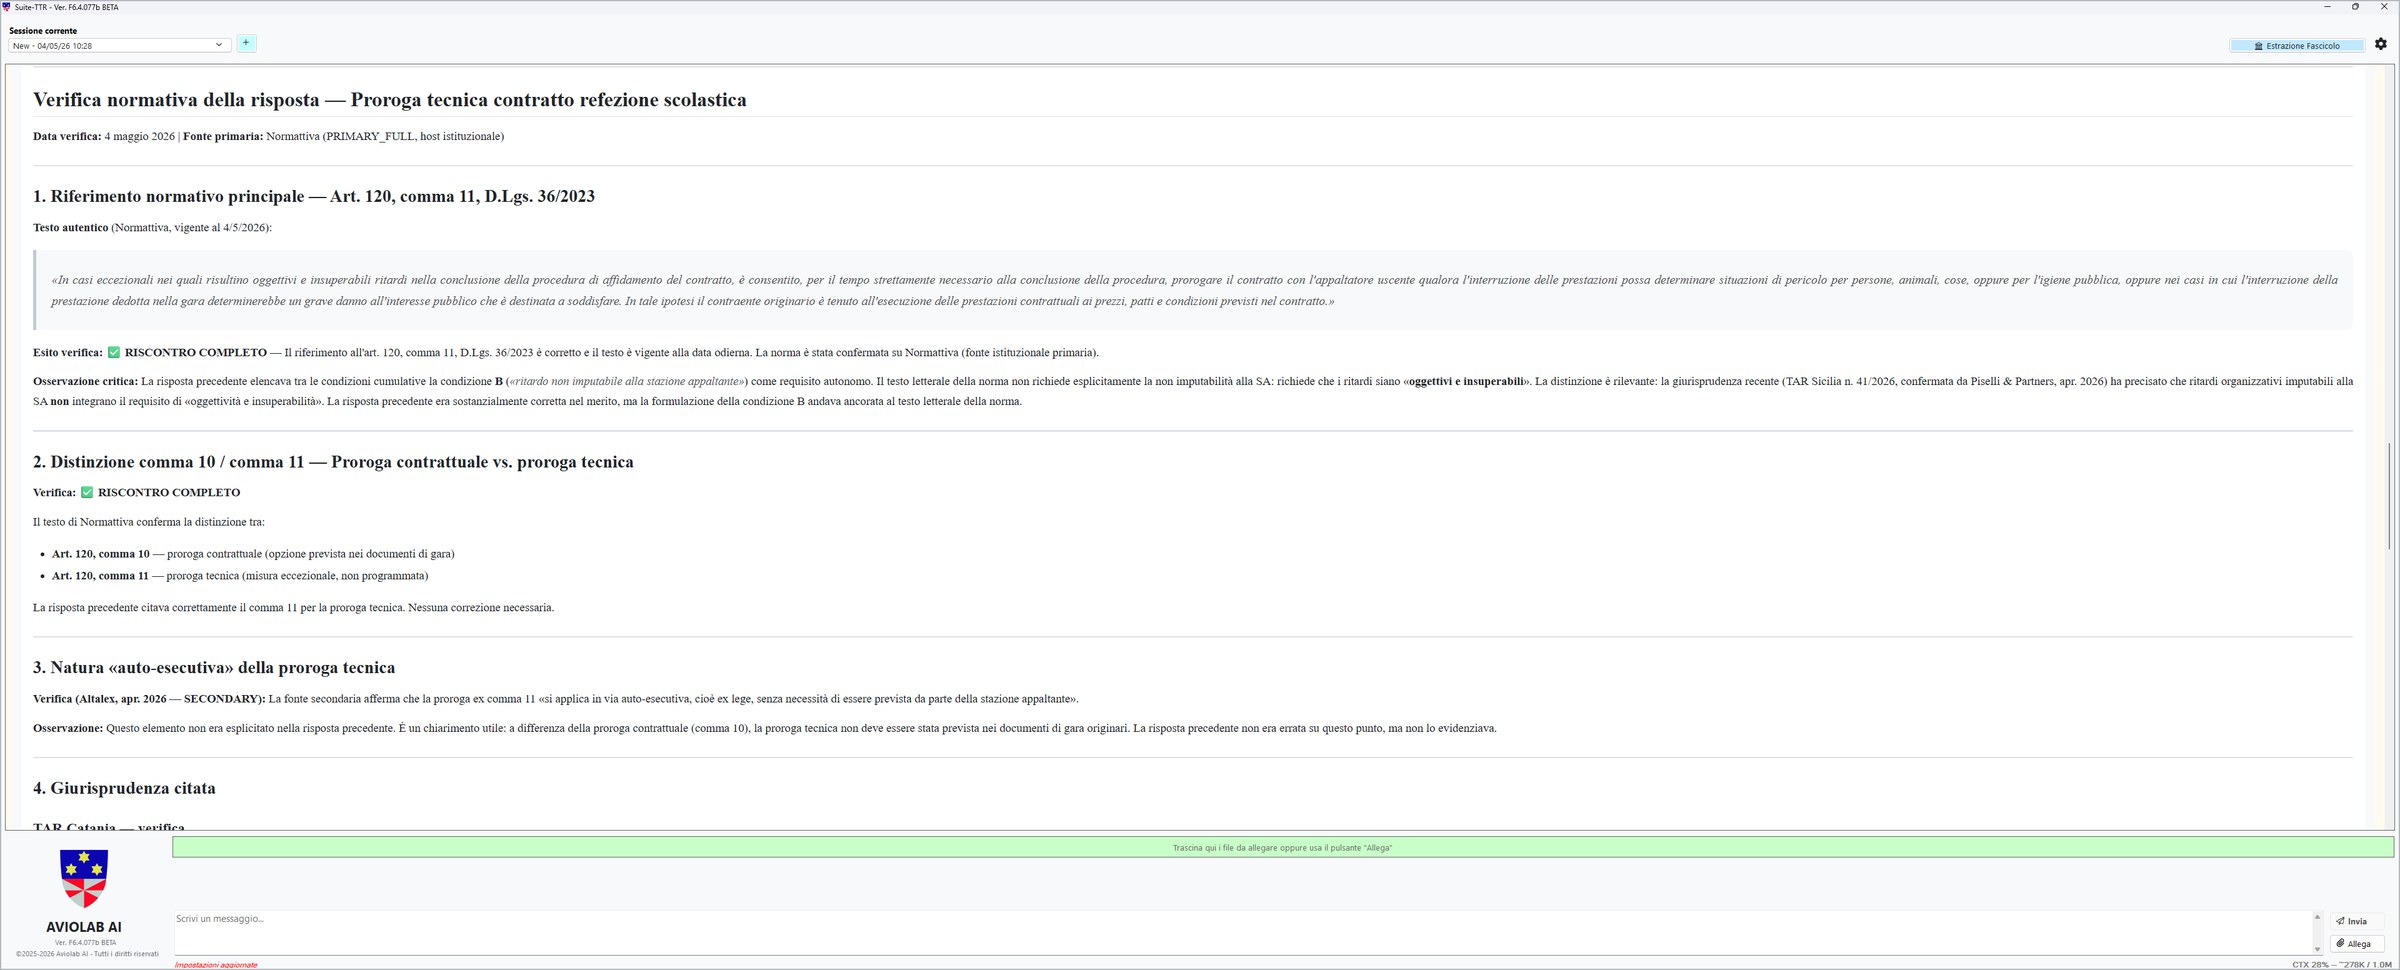The image size is (2400, 970).
Task: Click the green check icon beside Esito verifica
Action: [x=114, y=352]
